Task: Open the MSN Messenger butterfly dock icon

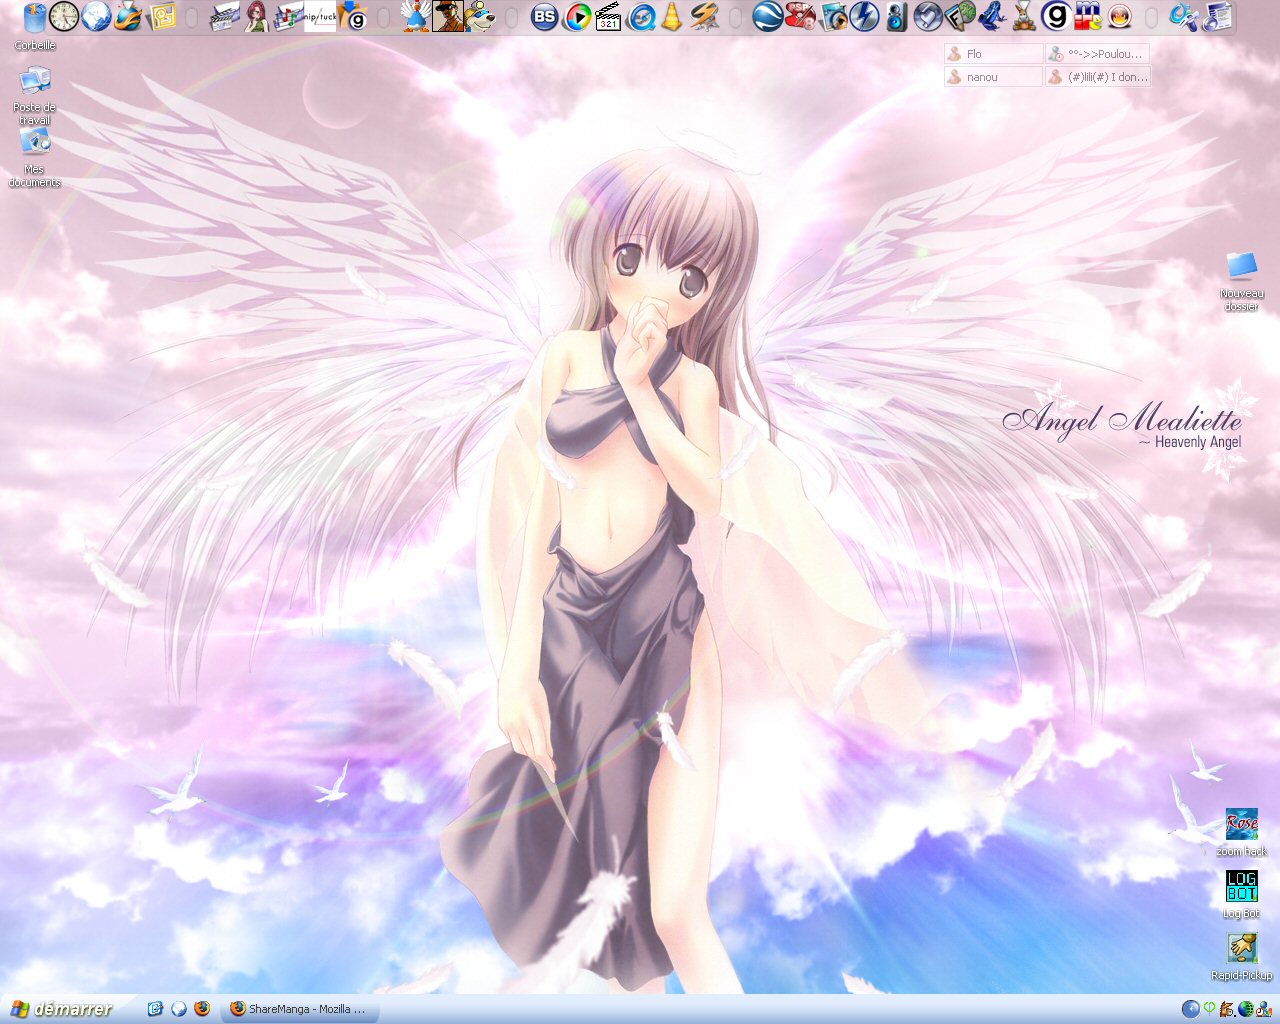Action: (1184, 16)
